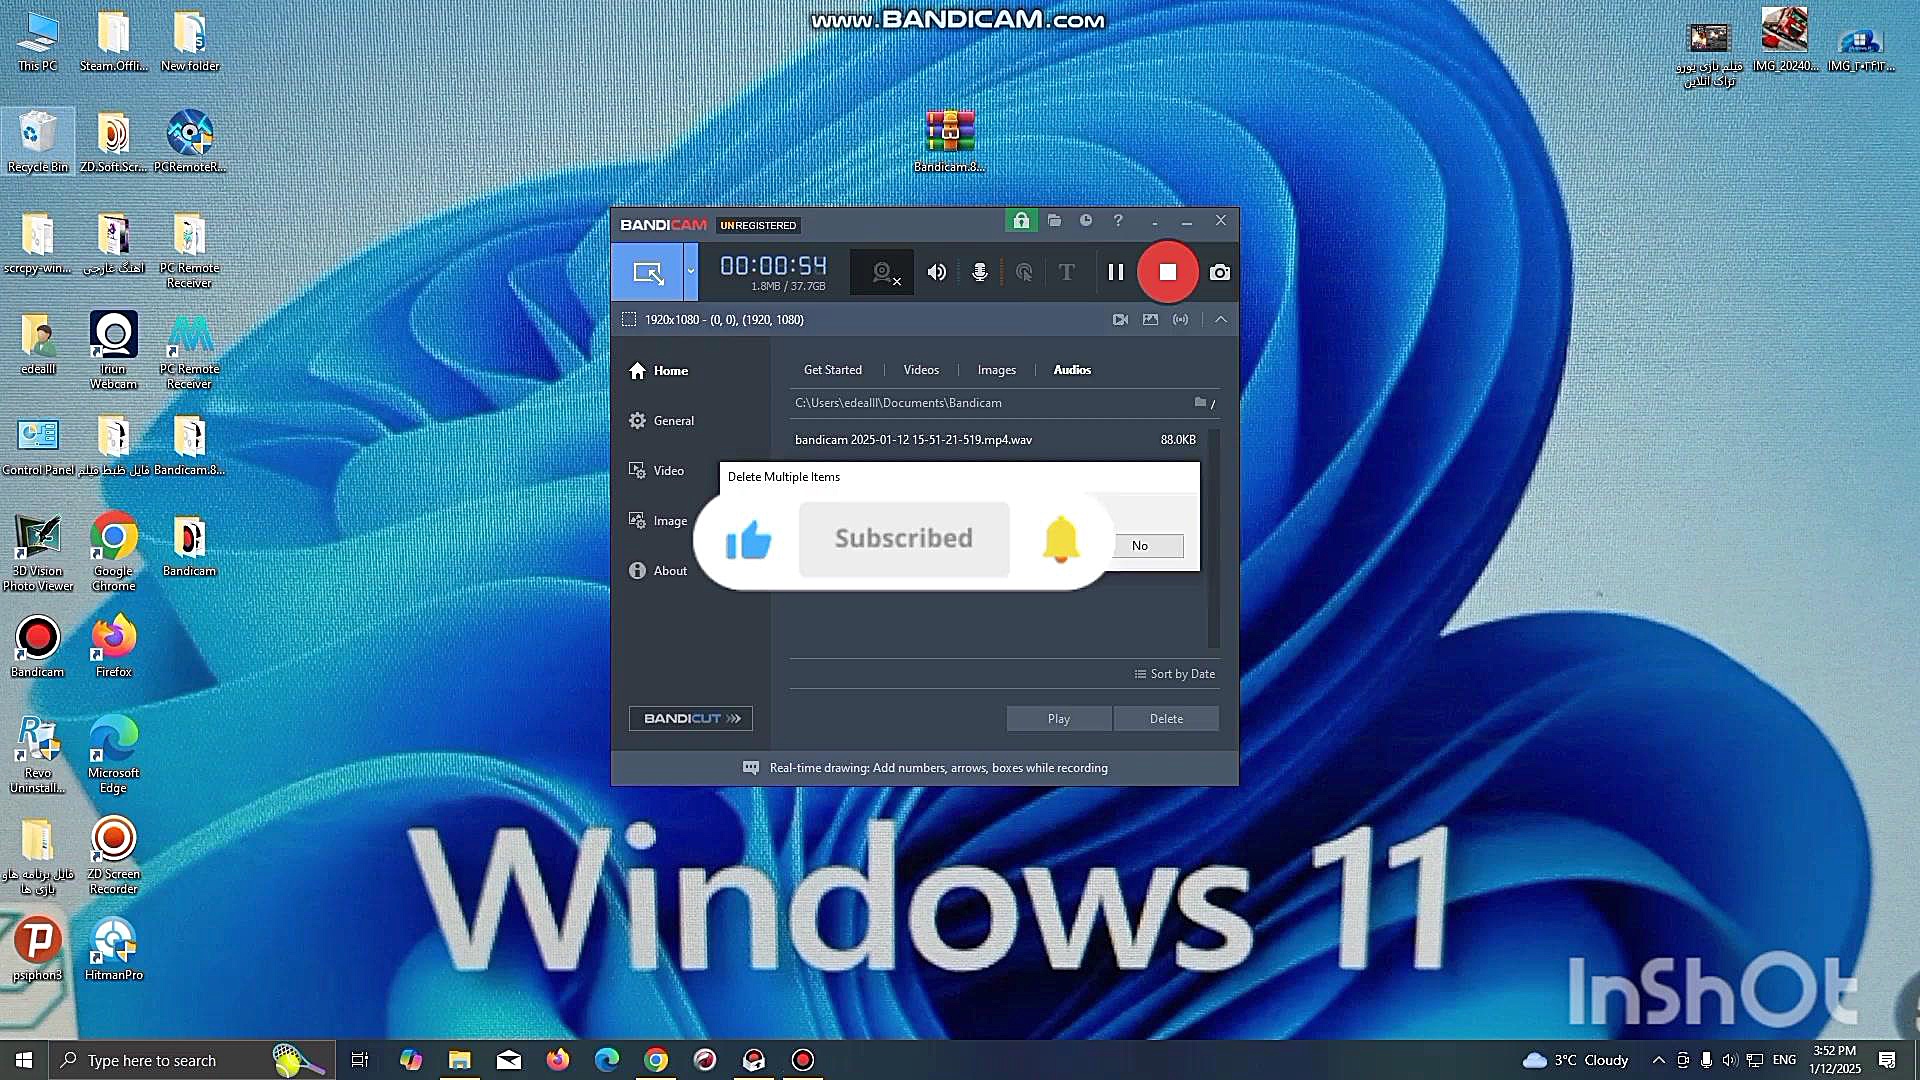Open the Home section
Screen dimensions: 1920x1080
click(659, 371)
